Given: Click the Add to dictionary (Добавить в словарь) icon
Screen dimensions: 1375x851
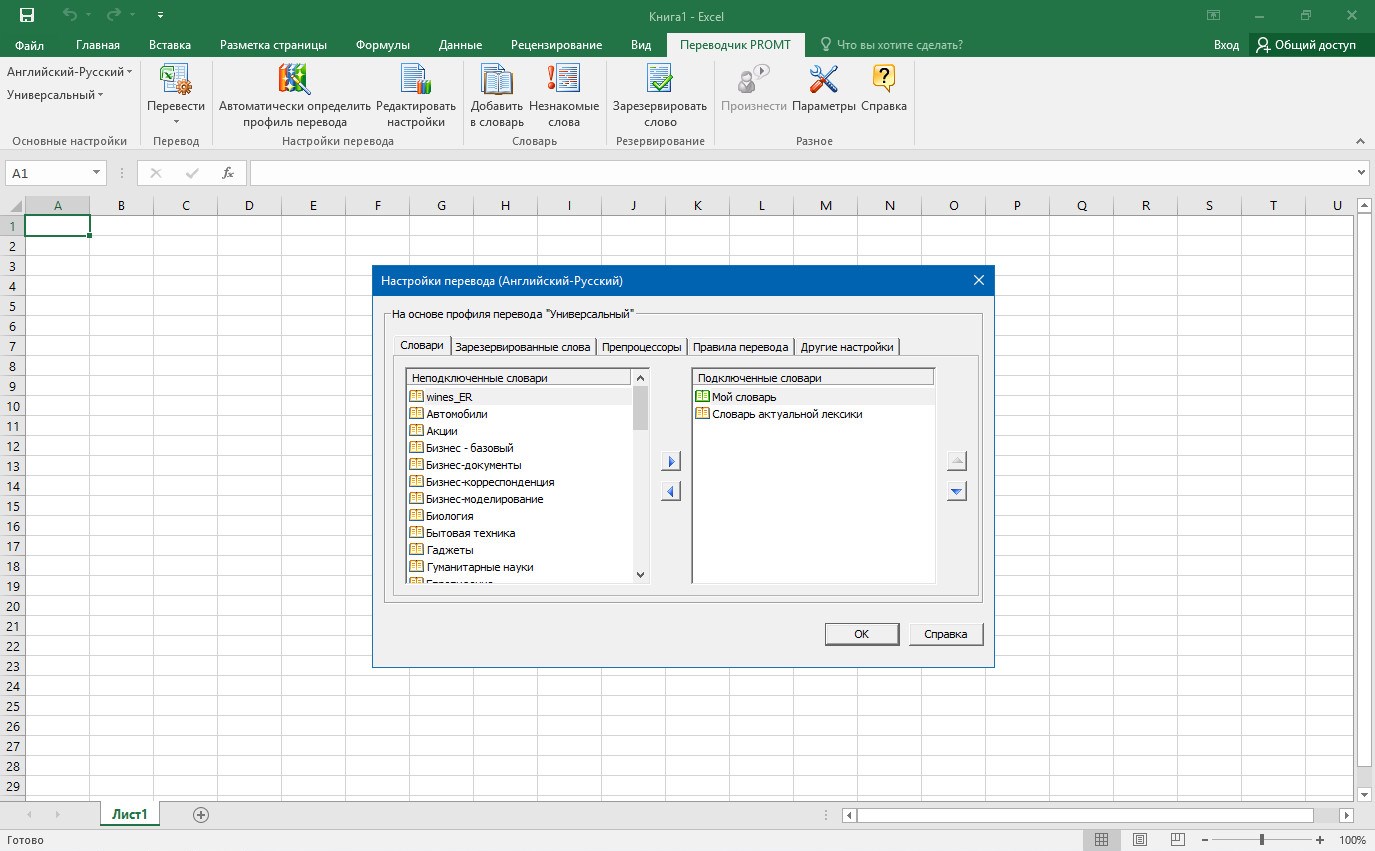Looking at the screenshot, I should click(497, 80).
